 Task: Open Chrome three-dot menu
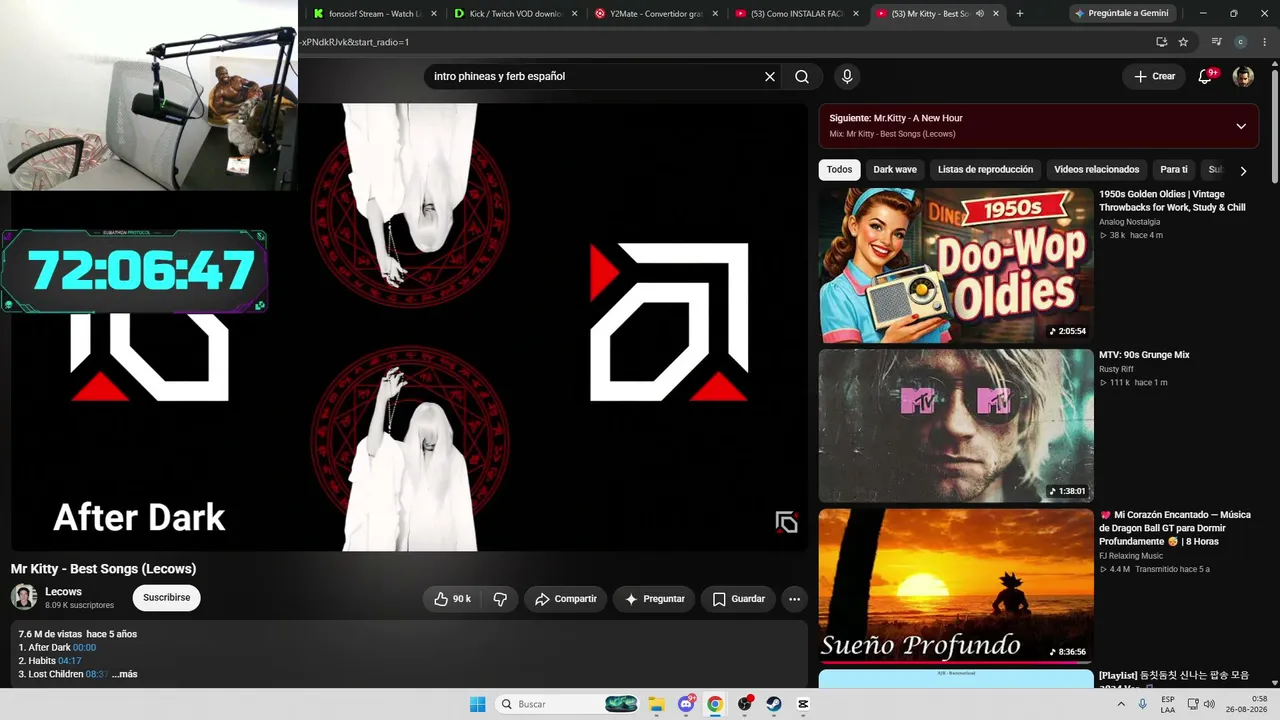coord(1263,42)
